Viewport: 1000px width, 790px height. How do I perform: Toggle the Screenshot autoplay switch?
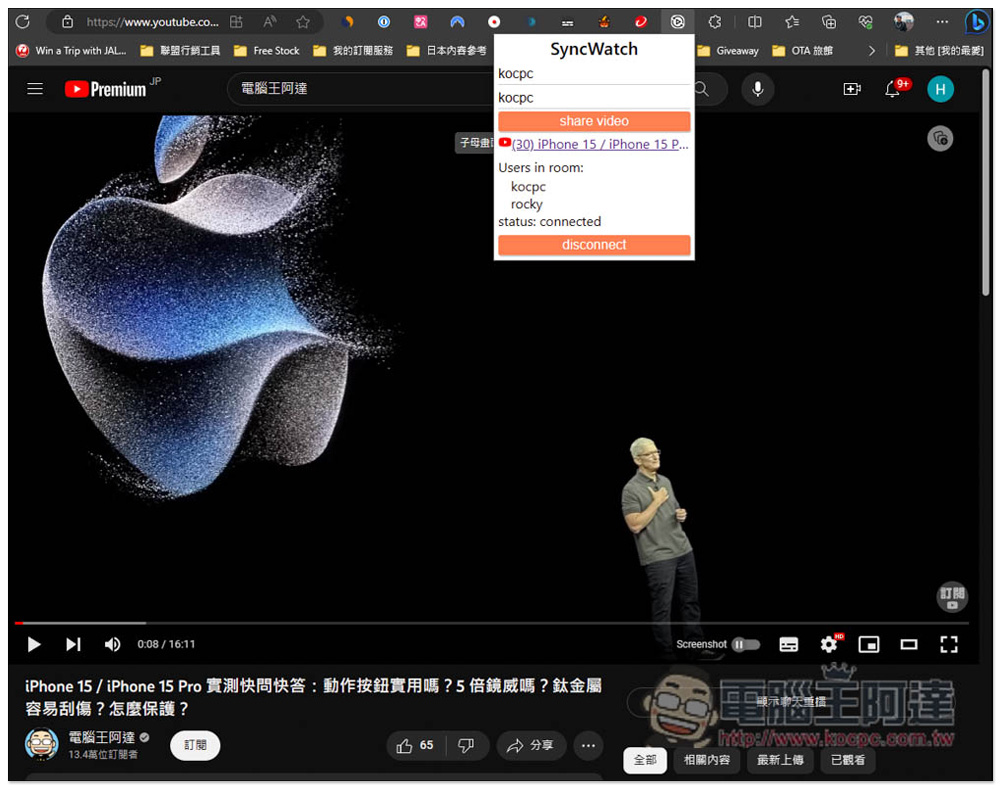tap(746, 645)
